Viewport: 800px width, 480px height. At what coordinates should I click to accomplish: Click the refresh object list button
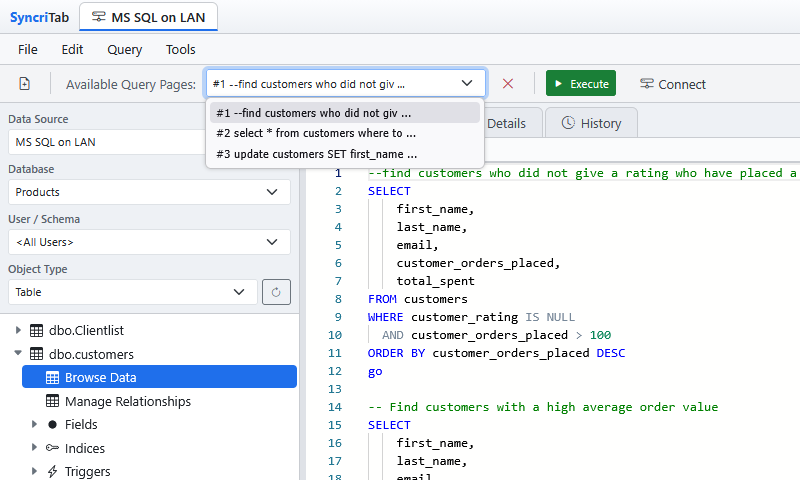276,292
